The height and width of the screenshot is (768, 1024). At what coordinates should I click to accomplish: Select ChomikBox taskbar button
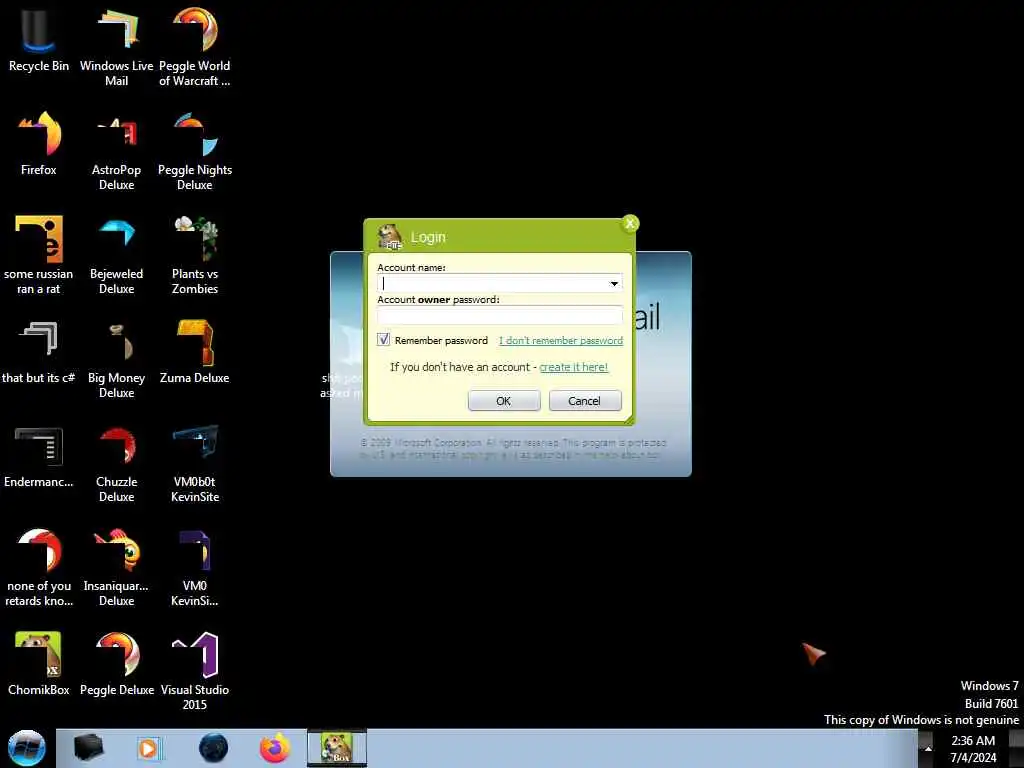[337, 748]
